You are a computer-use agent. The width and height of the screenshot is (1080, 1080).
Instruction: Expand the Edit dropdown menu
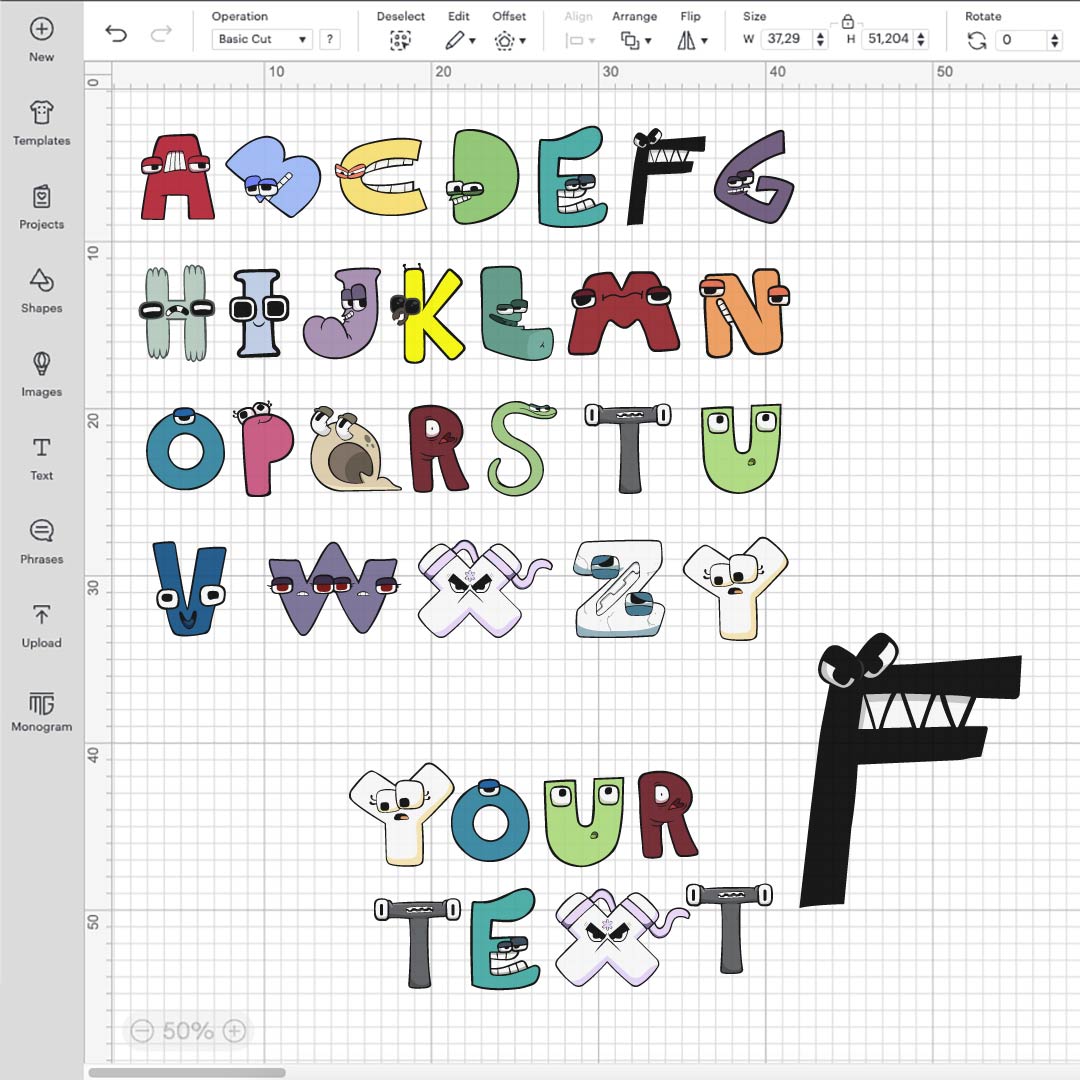[x=460, y=41]
